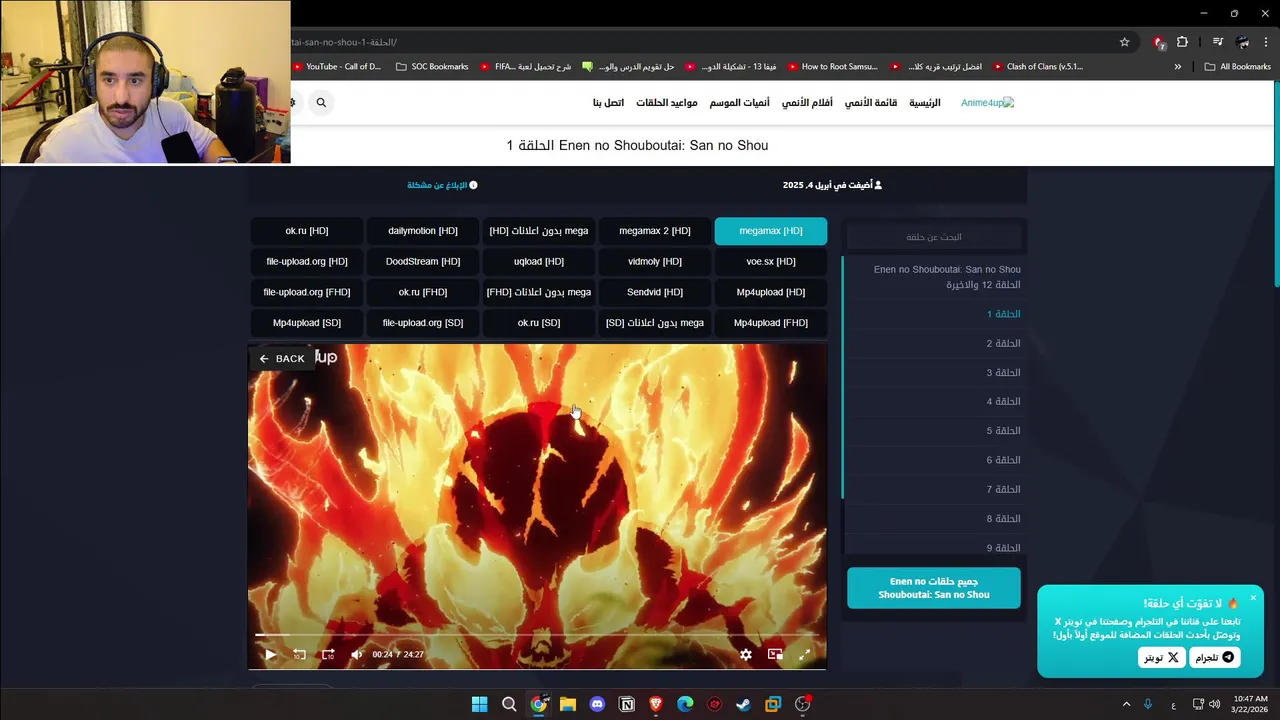Open episode الحلقة 5 in the list
Viewport: 1280px width, 720px height.
click(x=934, y=431)
